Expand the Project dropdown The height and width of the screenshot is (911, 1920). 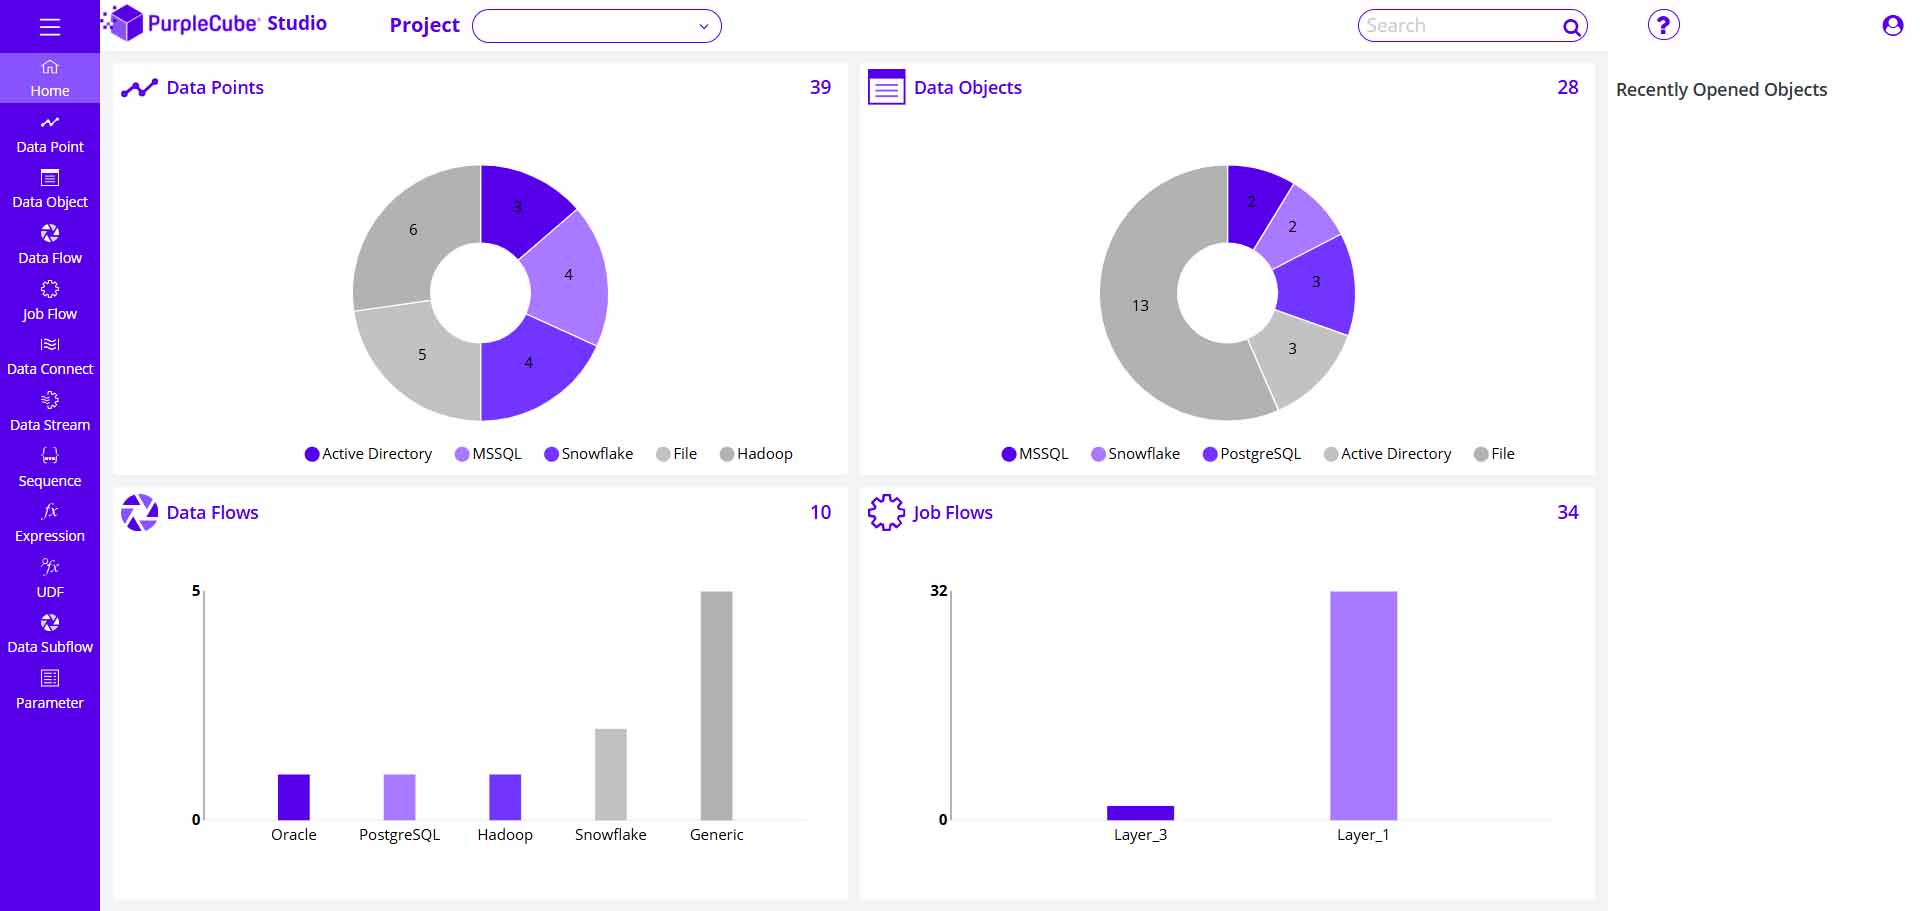coord(596,26)
